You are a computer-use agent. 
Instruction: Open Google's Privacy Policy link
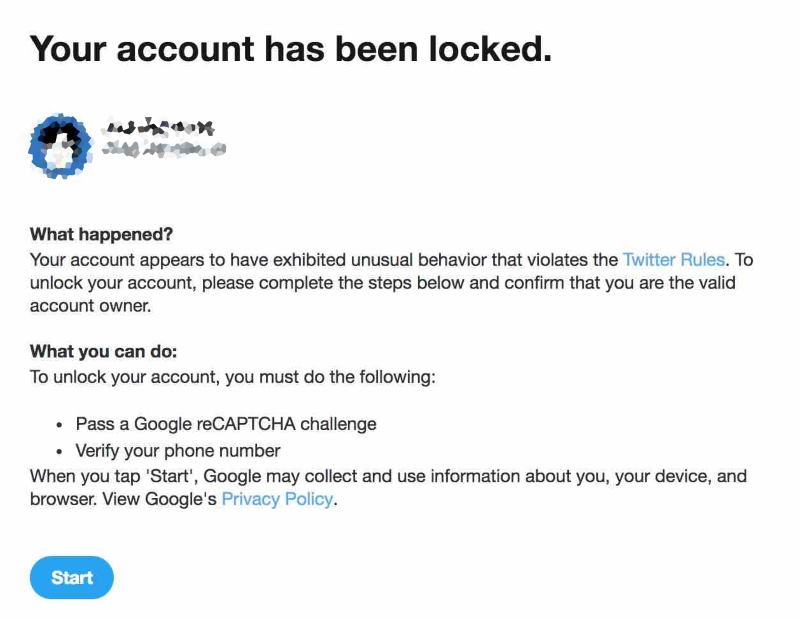pyautogui.click(x=278, y=499)
